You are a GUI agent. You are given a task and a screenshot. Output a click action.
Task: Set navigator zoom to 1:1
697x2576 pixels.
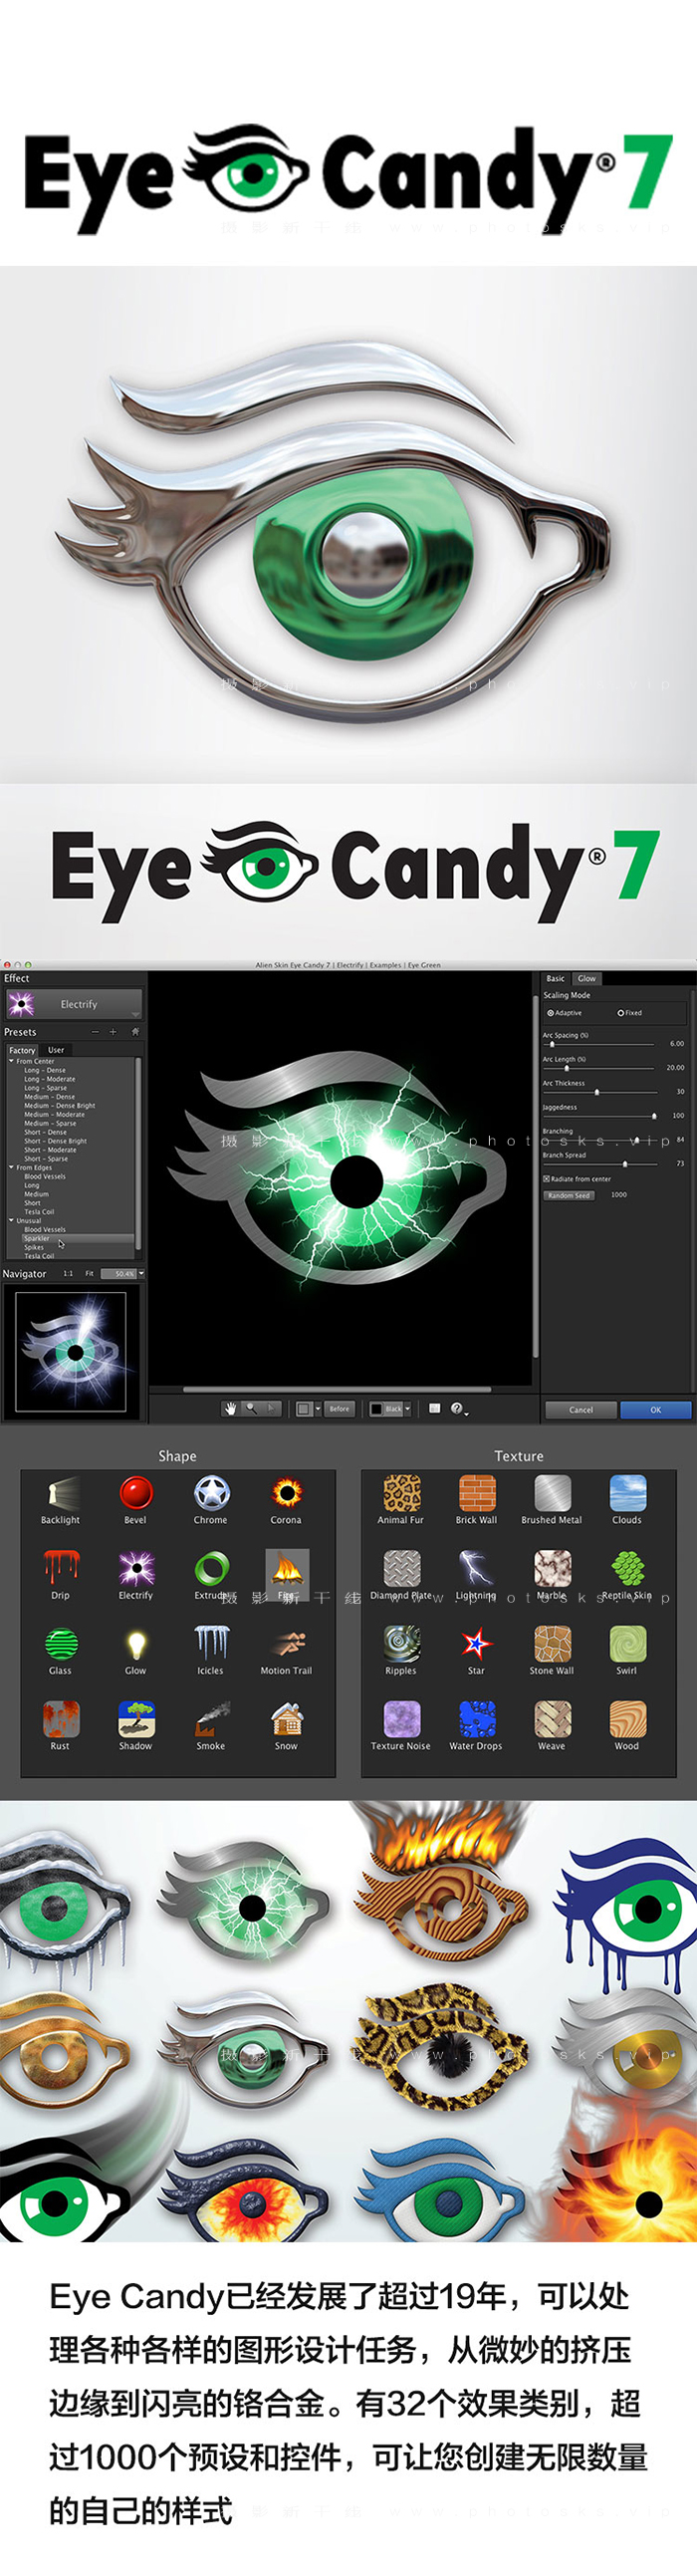68,1273
